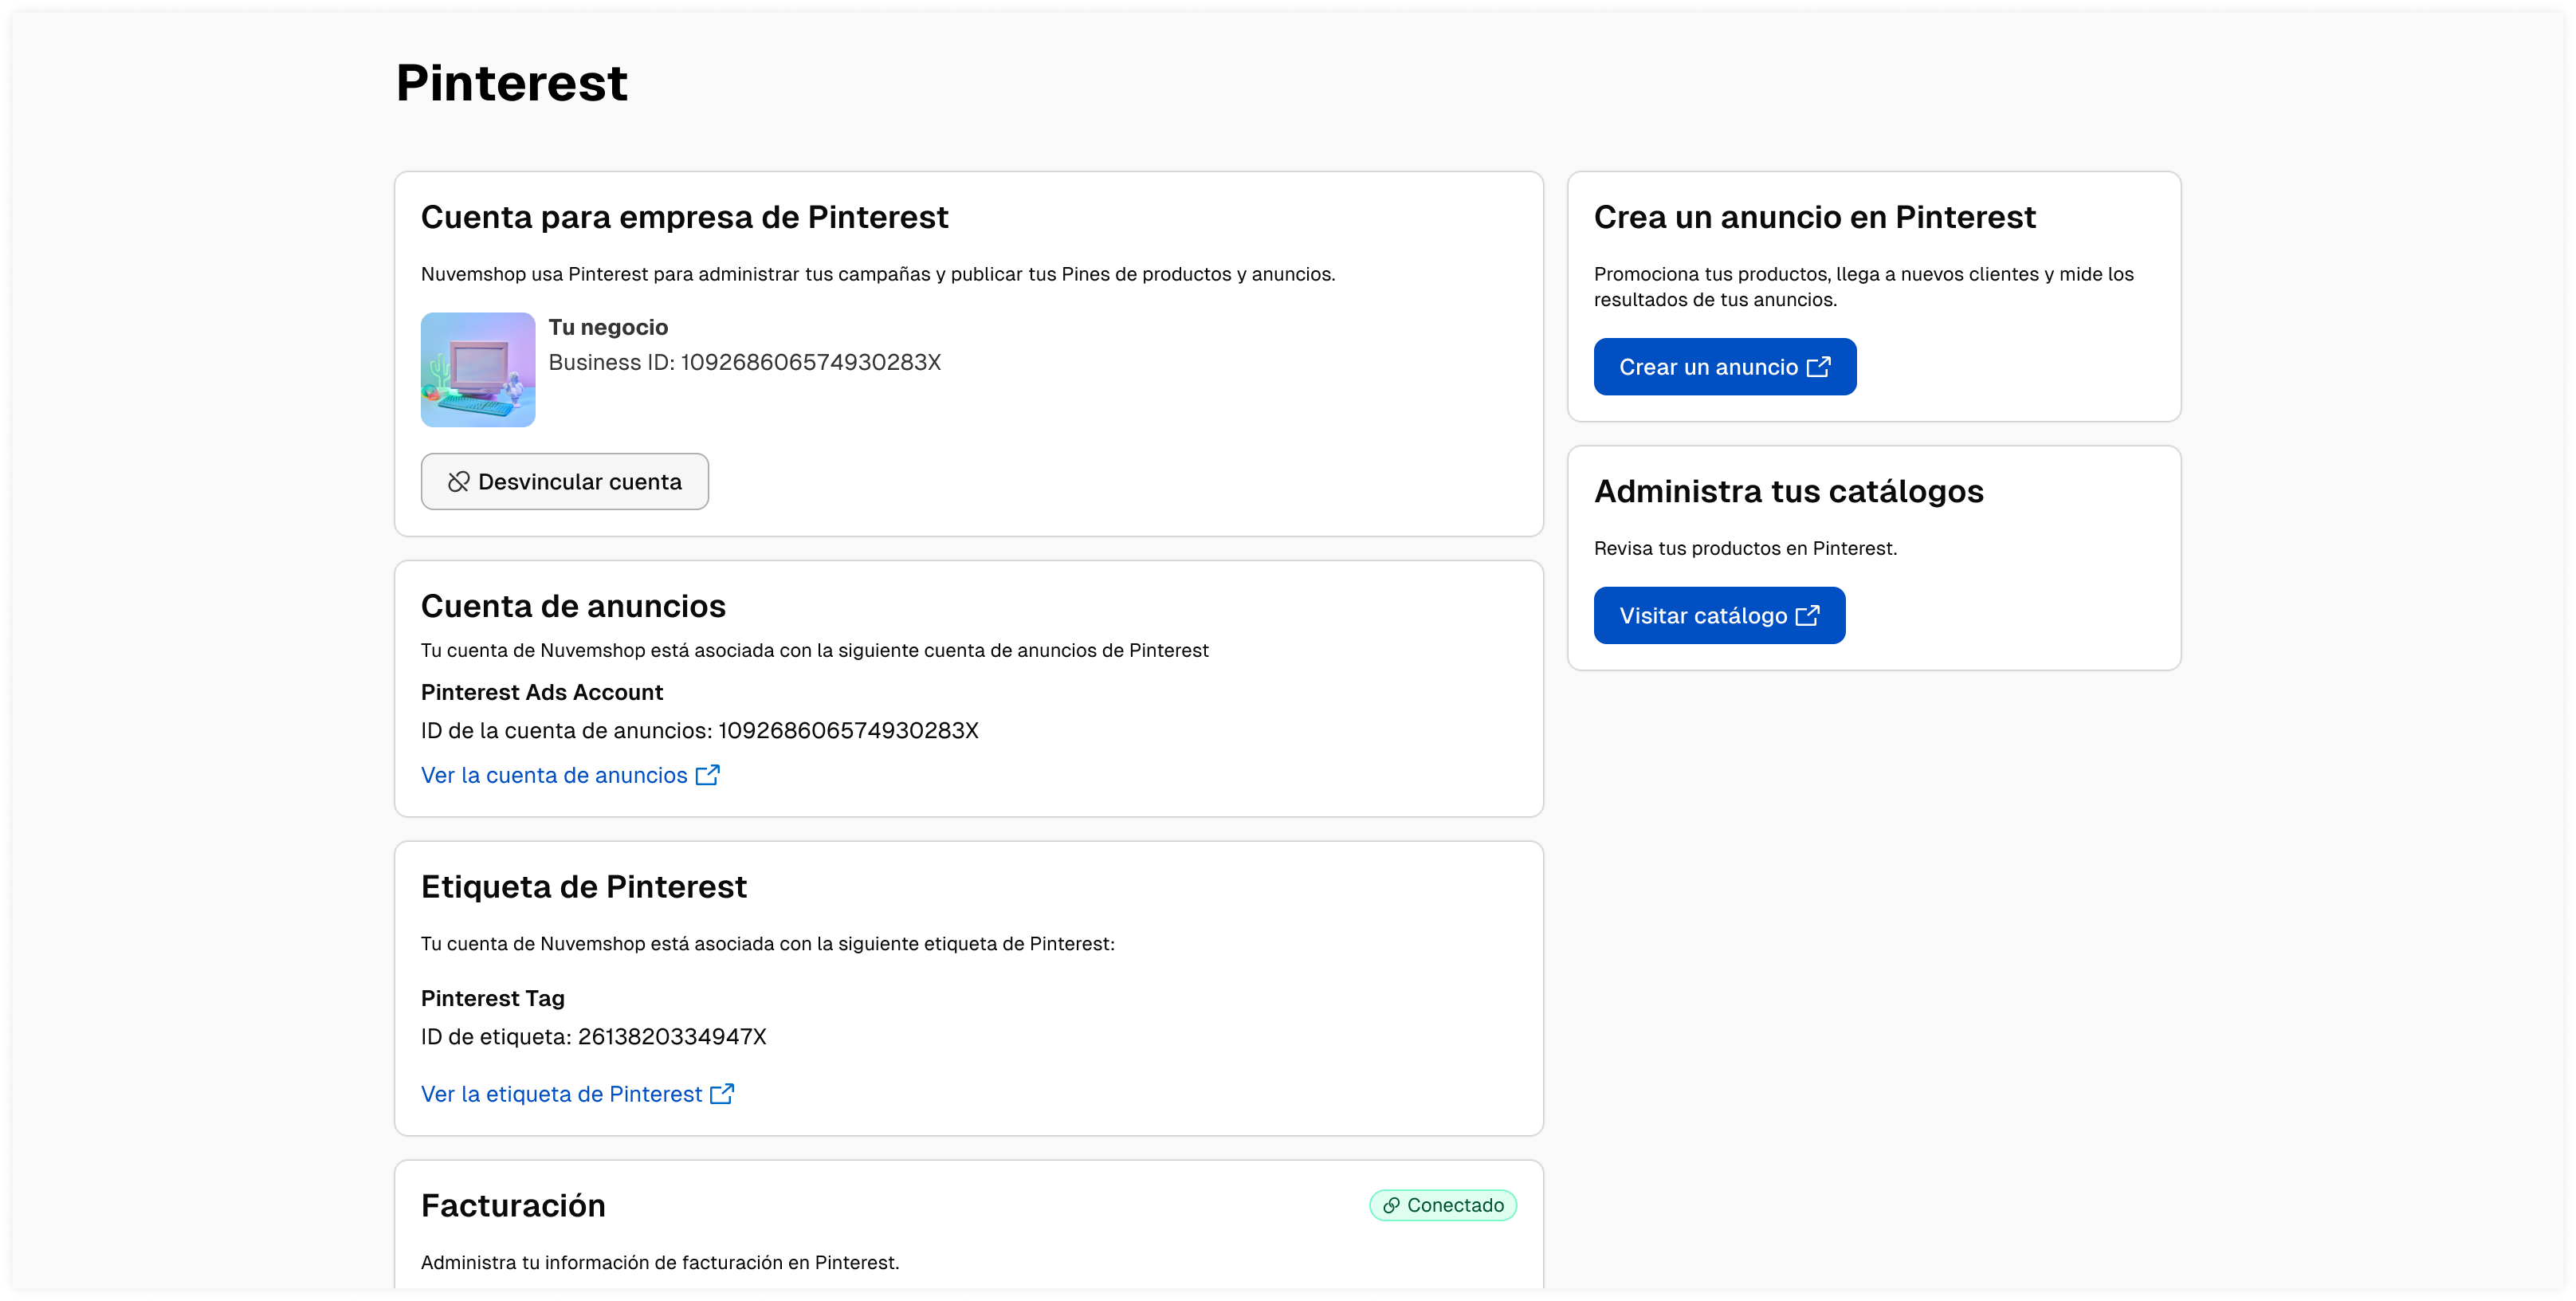
Task: Click 'Cuenta para empresa de Pinterest' heading
Action: [684, 217]
